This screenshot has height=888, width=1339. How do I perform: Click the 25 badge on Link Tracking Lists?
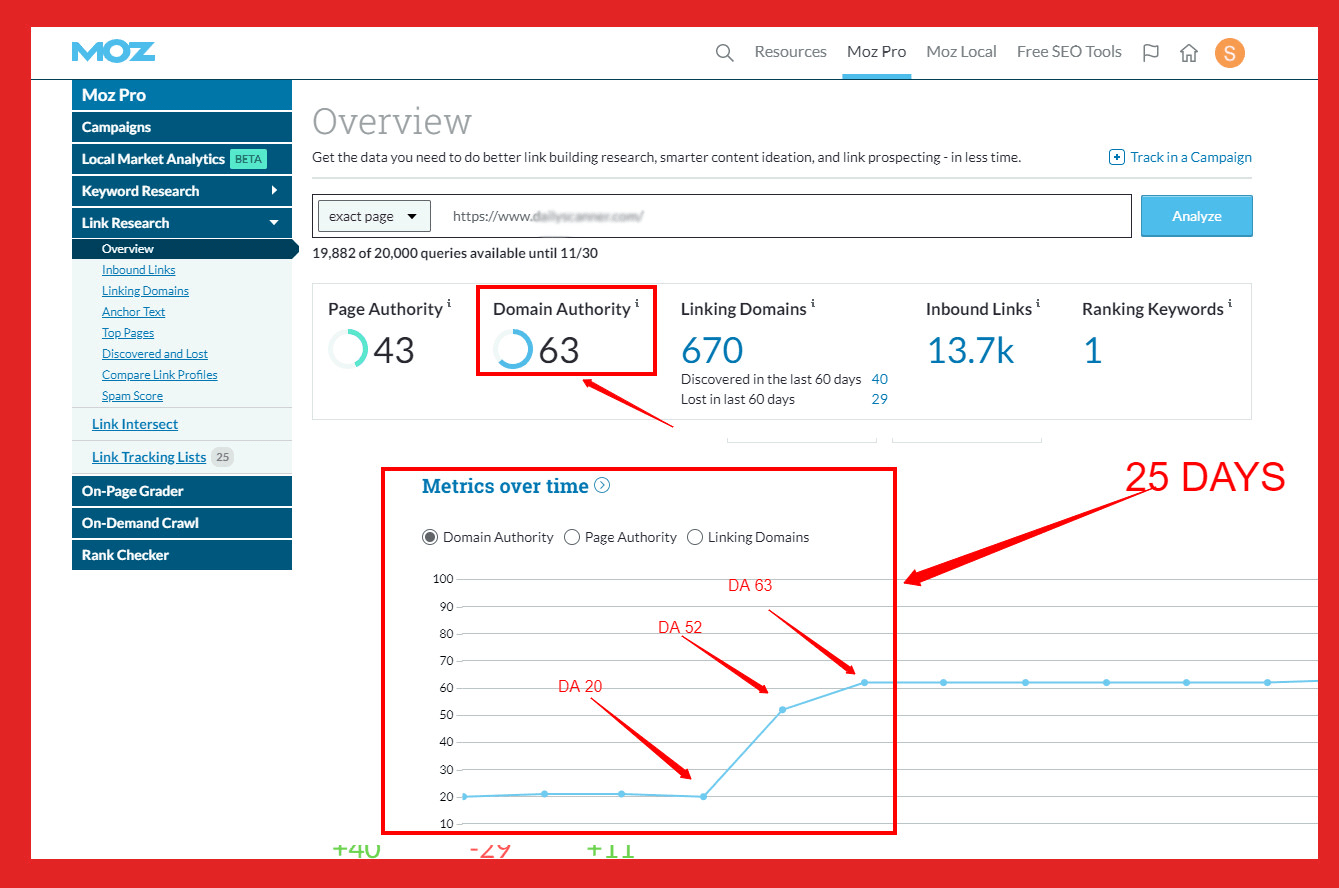222,457
